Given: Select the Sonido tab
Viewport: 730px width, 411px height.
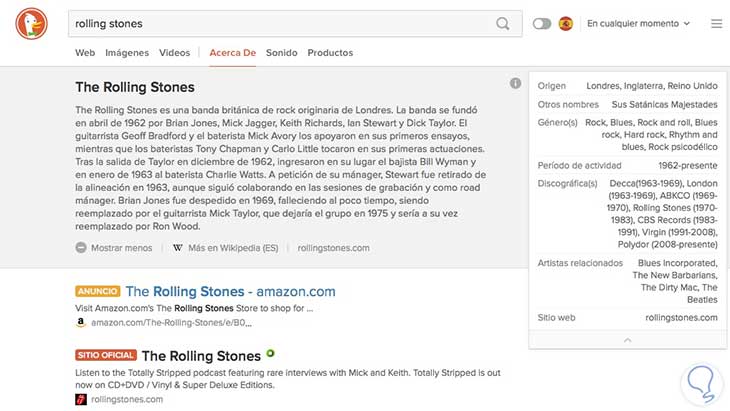Looking at the screenshot, I should 282,53.
